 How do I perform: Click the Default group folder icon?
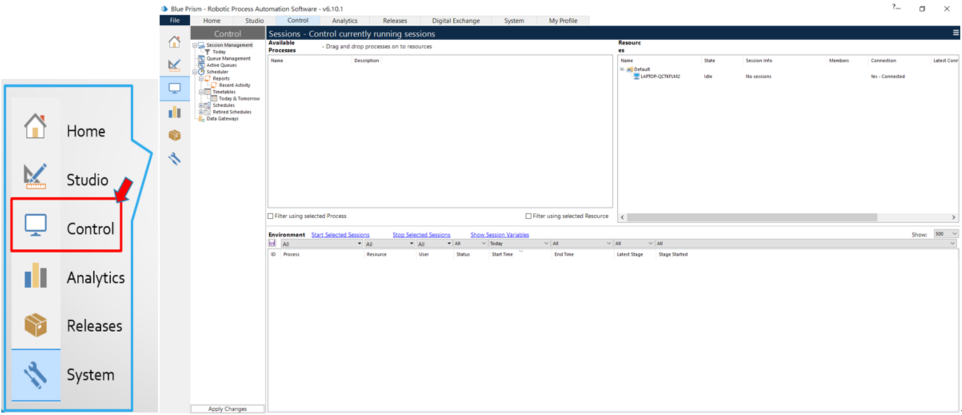point(629,69)
